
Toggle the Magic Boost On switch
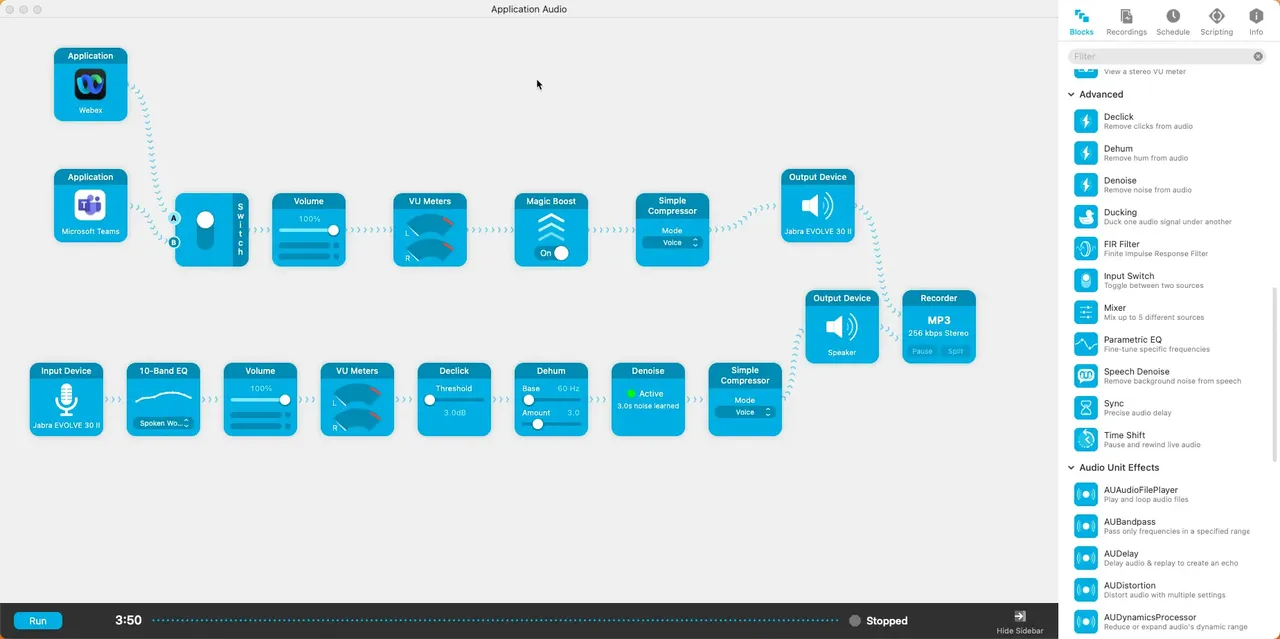pos(554,253)
